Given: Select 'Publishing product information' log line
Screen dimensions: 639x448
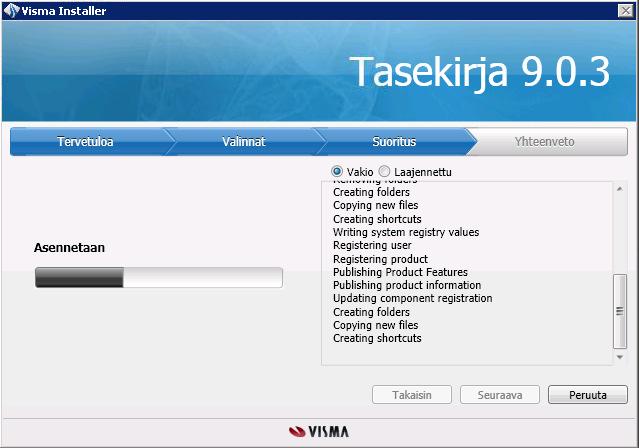Looking at the screenshot, I should (407, 285).
